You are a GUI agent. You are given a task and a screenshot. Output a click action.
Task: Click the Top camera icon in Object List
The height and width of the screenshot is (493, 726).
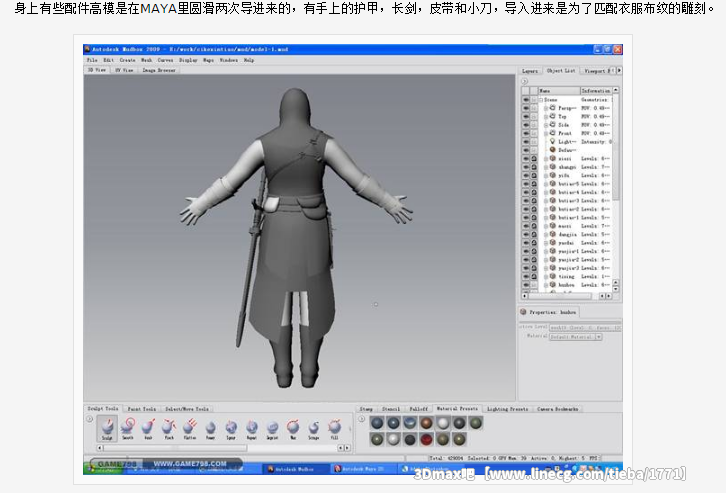[552, 116]
